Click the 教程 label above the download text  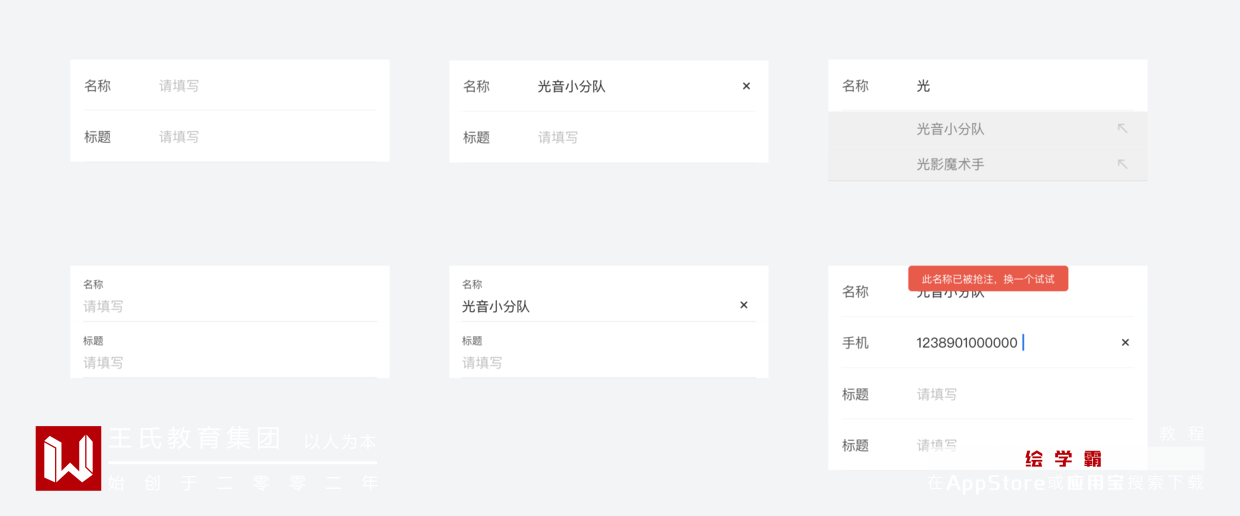pos(1181,433)
